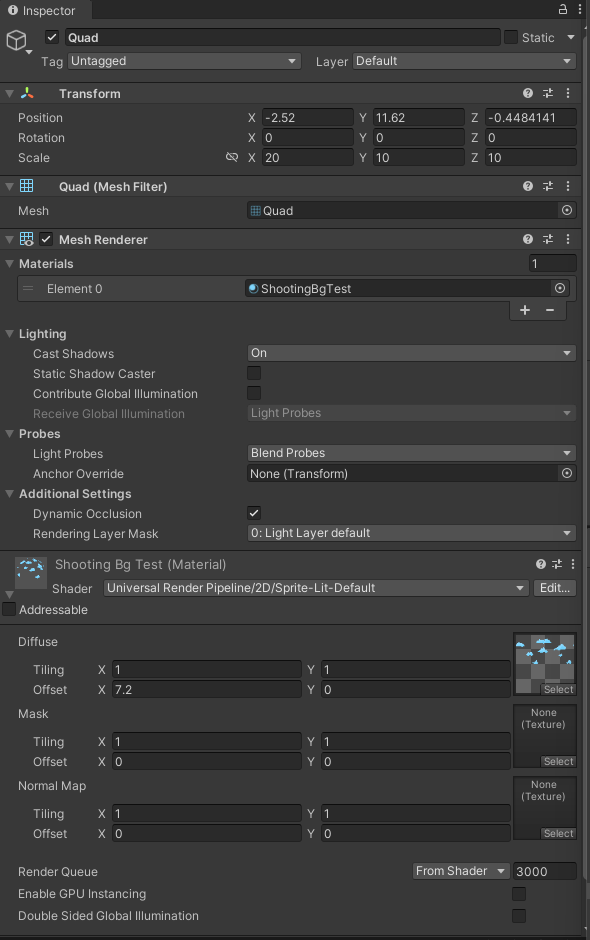Click the Render Queue value field showing 3000
This screenshot has height=940, width=590.
[545, 871]
